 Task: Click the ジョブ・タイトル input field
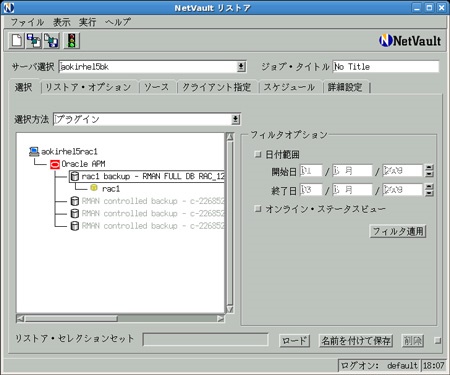pyautogui.click(x=386, y=67)
